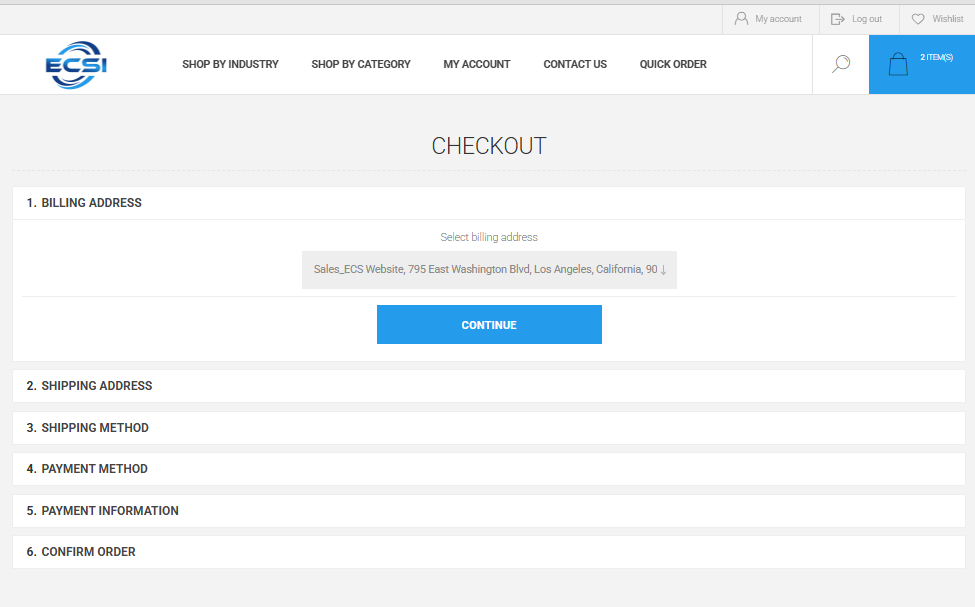Screen dimensions: 975x607
Task: Open the SHOP BY CATEGORY menu
Action: tap(361, 64)
